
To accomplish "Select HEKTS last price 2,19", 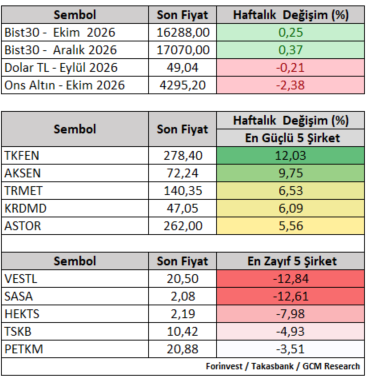I will coord(183,314).
